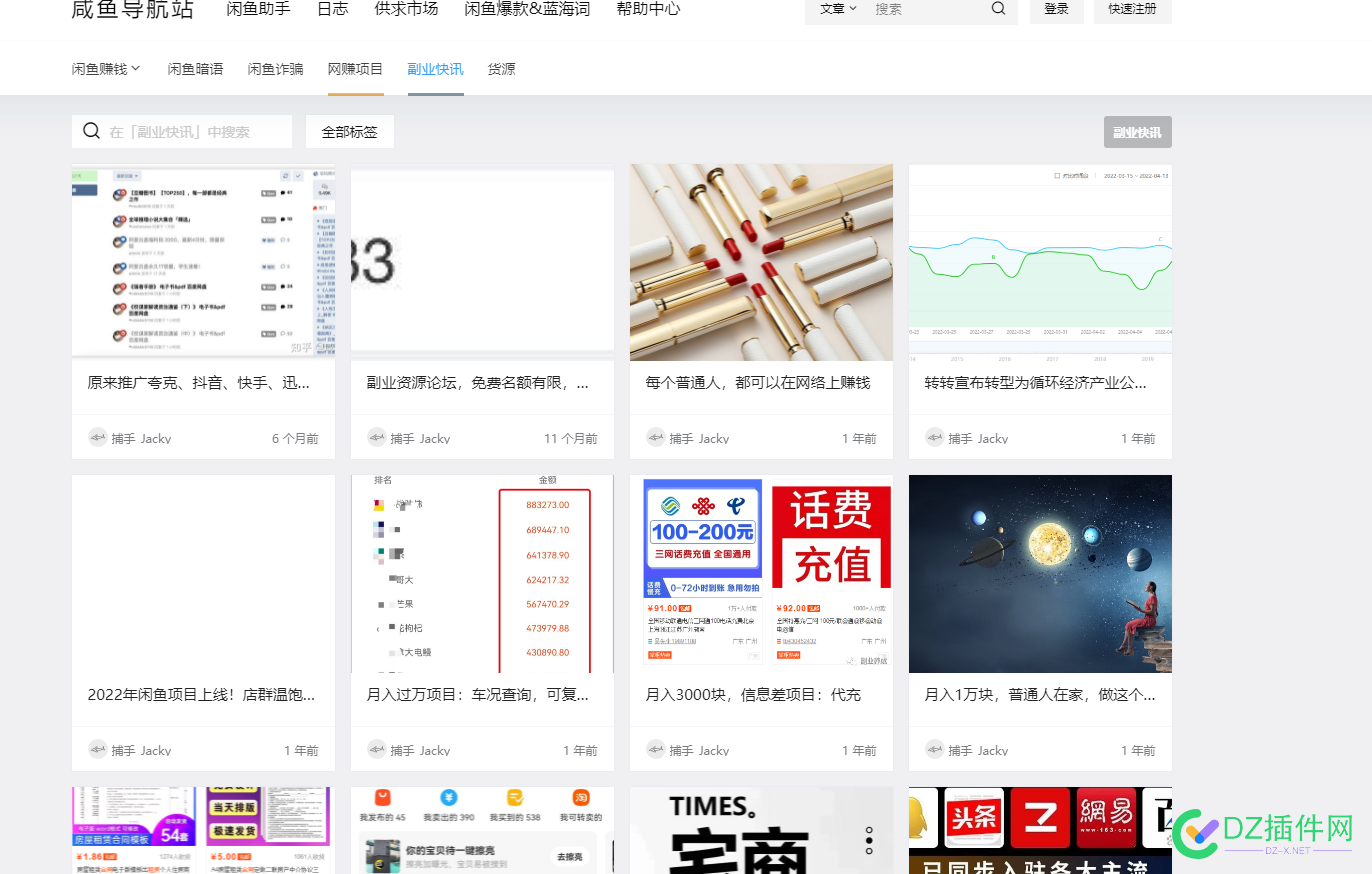This screenshot has width=1372, height=874.
Task: Go to 咸鱼导航站 site home
Action: [x=133, y=9]
